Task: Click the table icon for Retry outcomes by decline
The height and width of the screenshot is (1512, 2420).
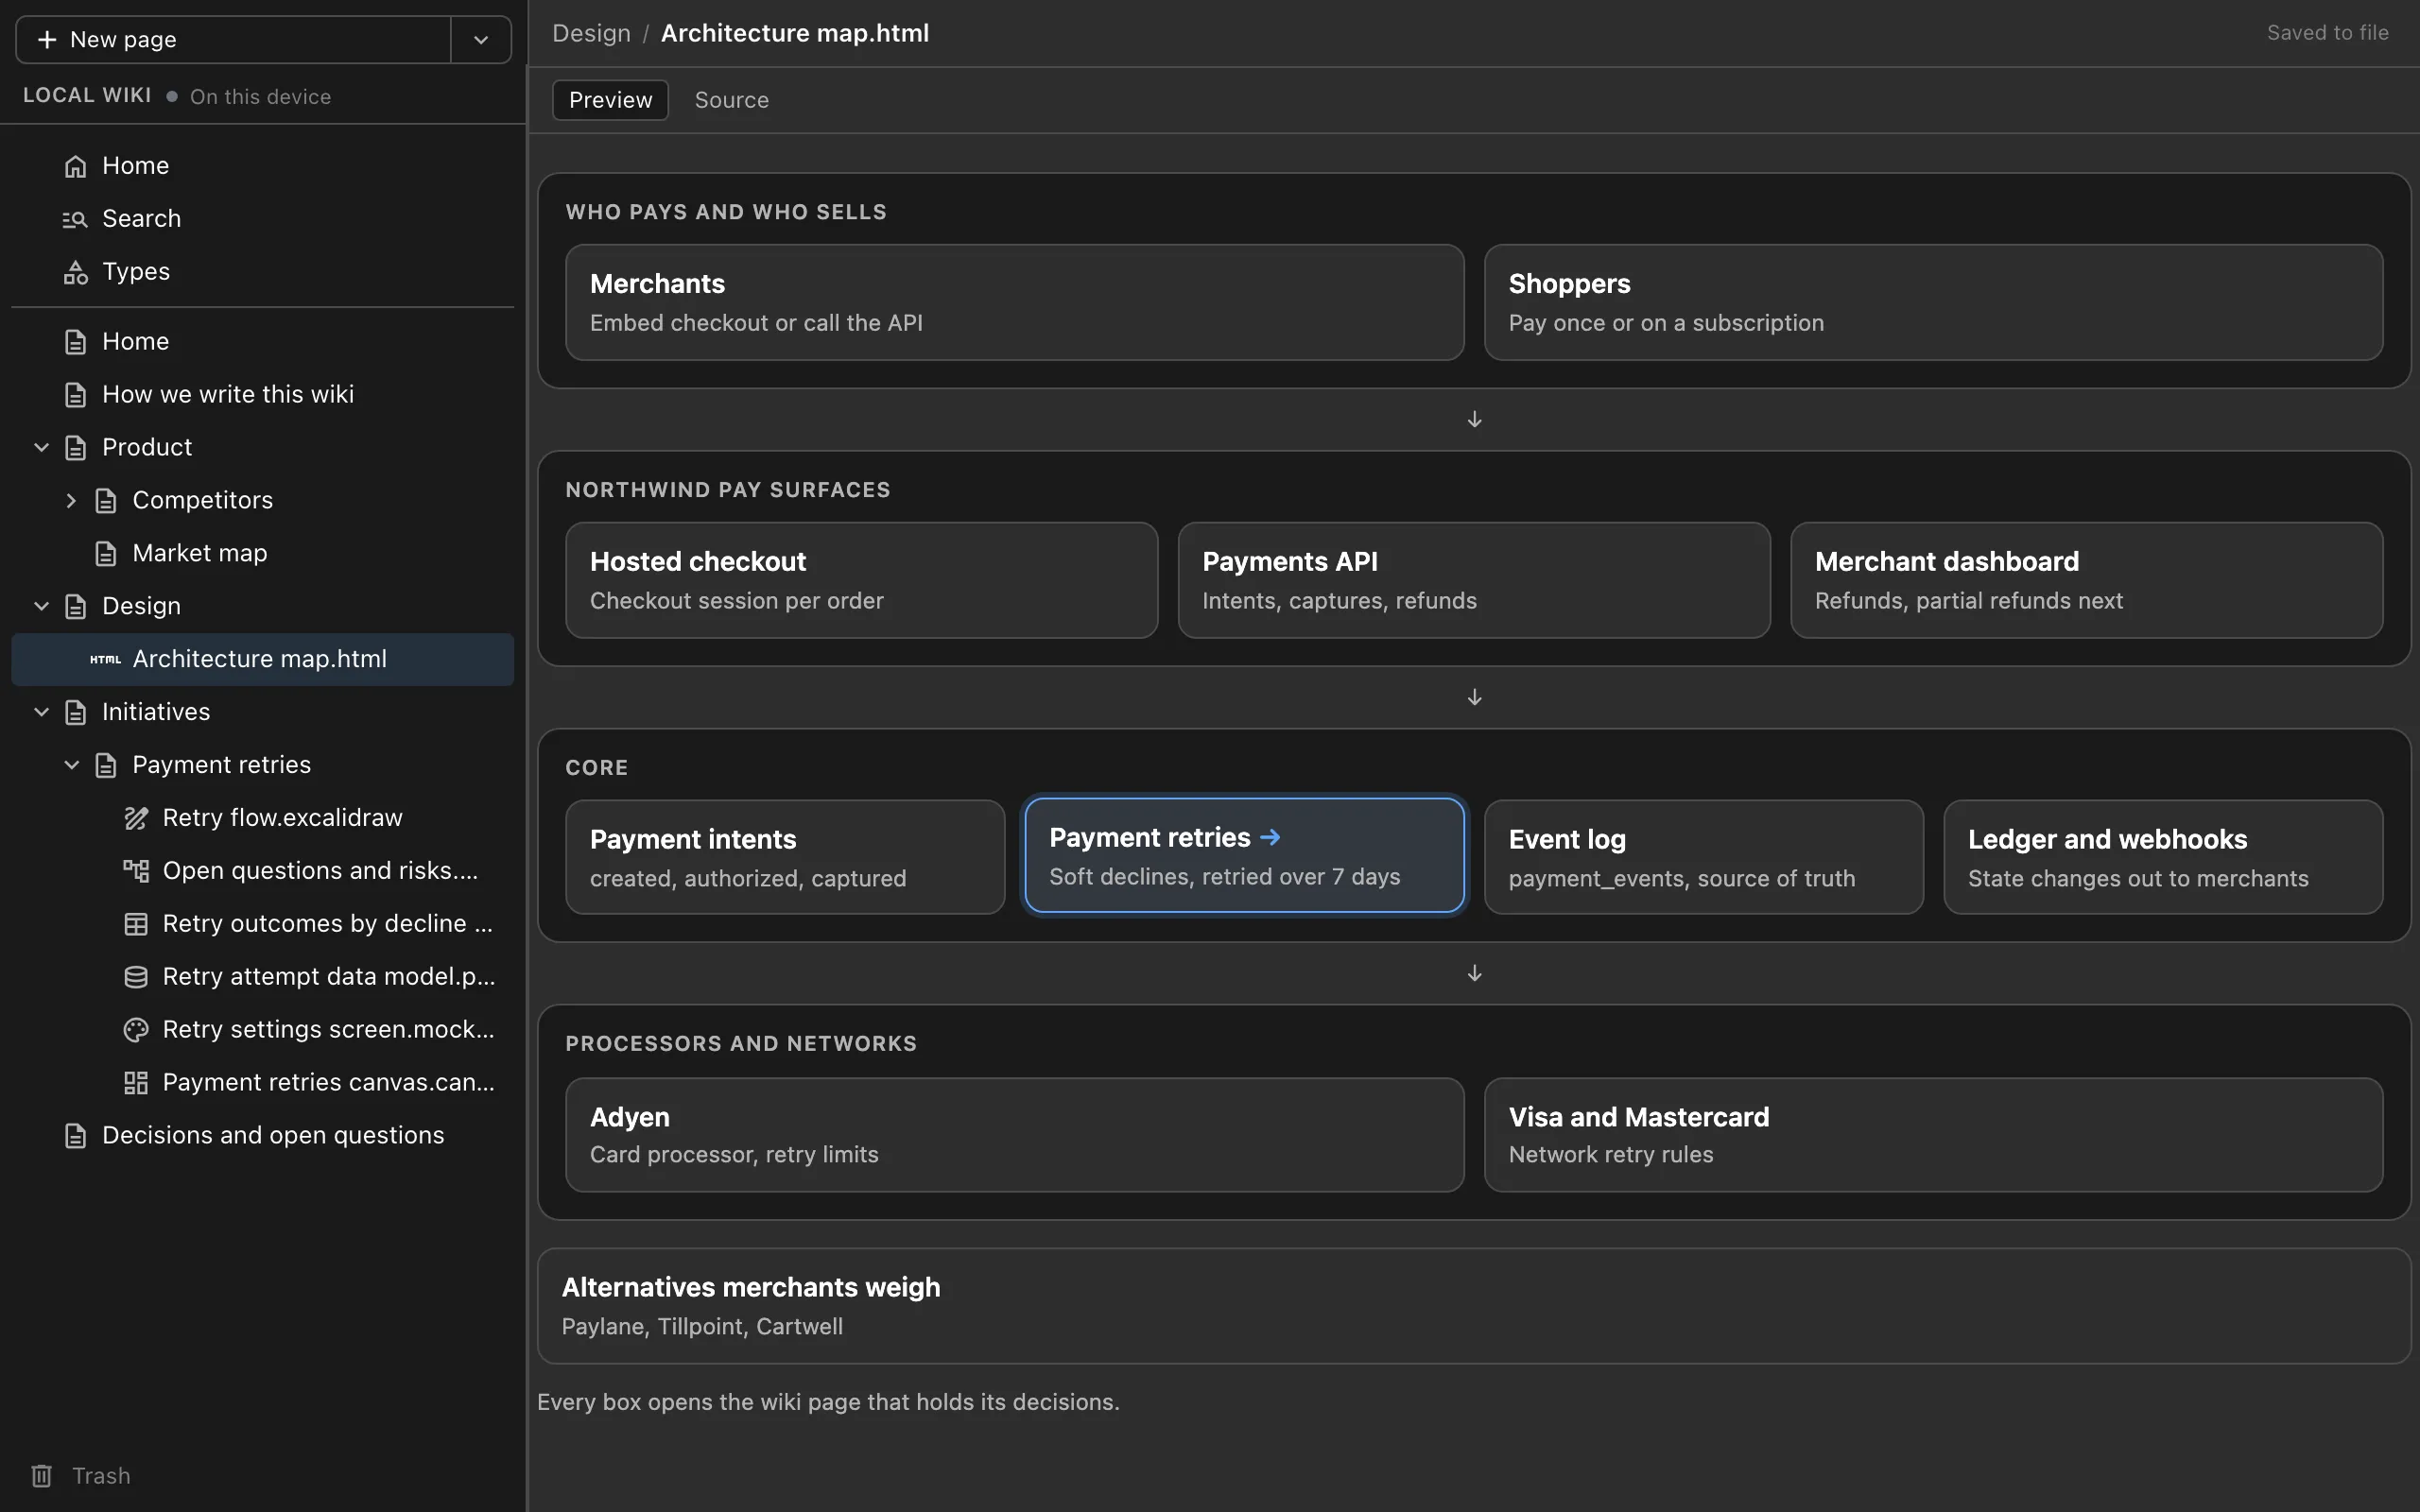Action: click(135, 925)
